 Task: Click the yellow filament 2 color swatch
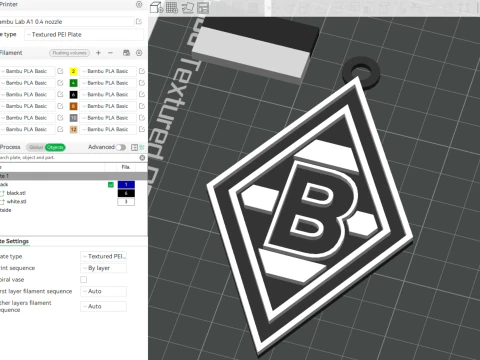pos(73,71)
